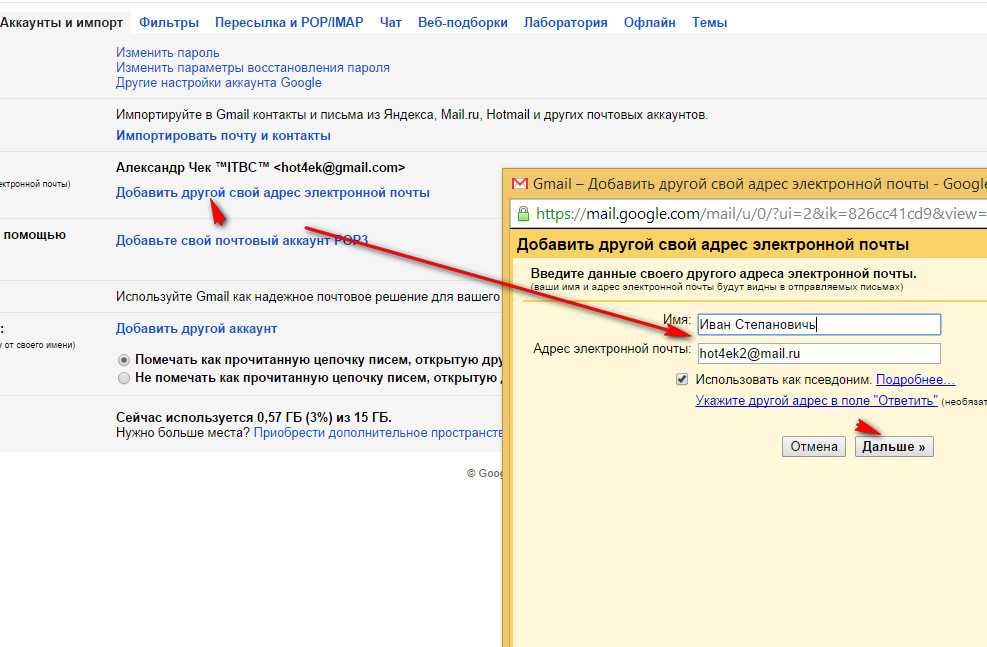The height and width of the screenshot is (647, 987).
Task: Open Другие настройки аккаунта Google
Action: coord(218,83)
